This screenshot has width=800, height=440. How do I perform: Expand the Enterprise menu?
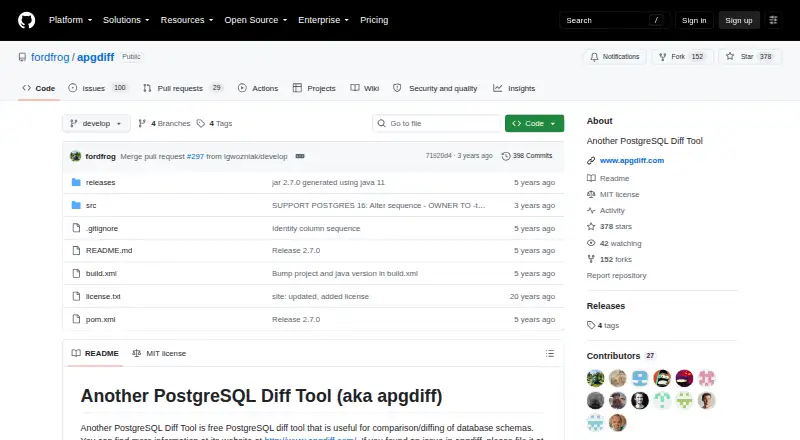[x=323, y=20]
